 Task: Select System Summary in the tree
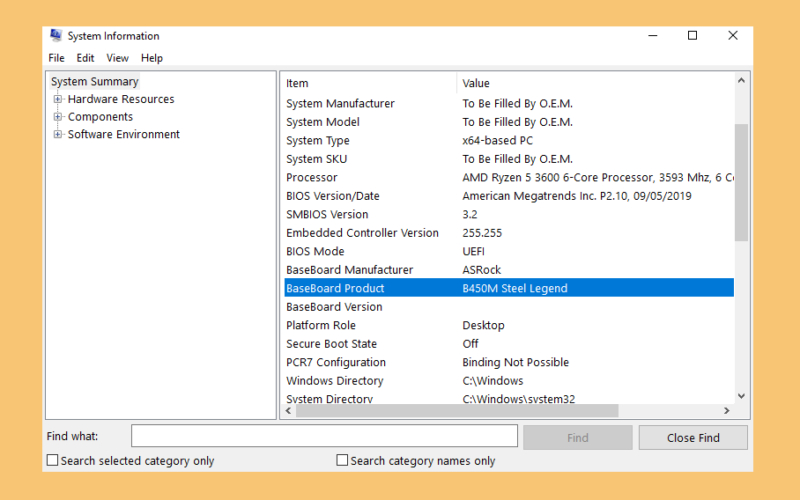(94, 82)
